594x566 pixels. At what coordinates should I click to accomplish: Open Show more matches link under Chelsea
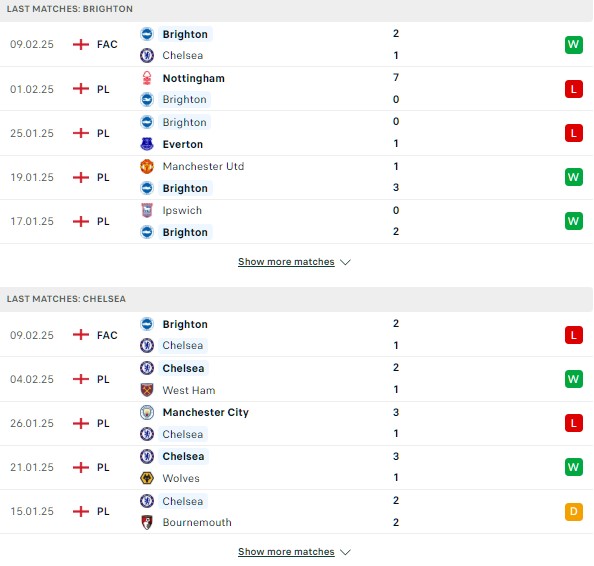point(286,552)
